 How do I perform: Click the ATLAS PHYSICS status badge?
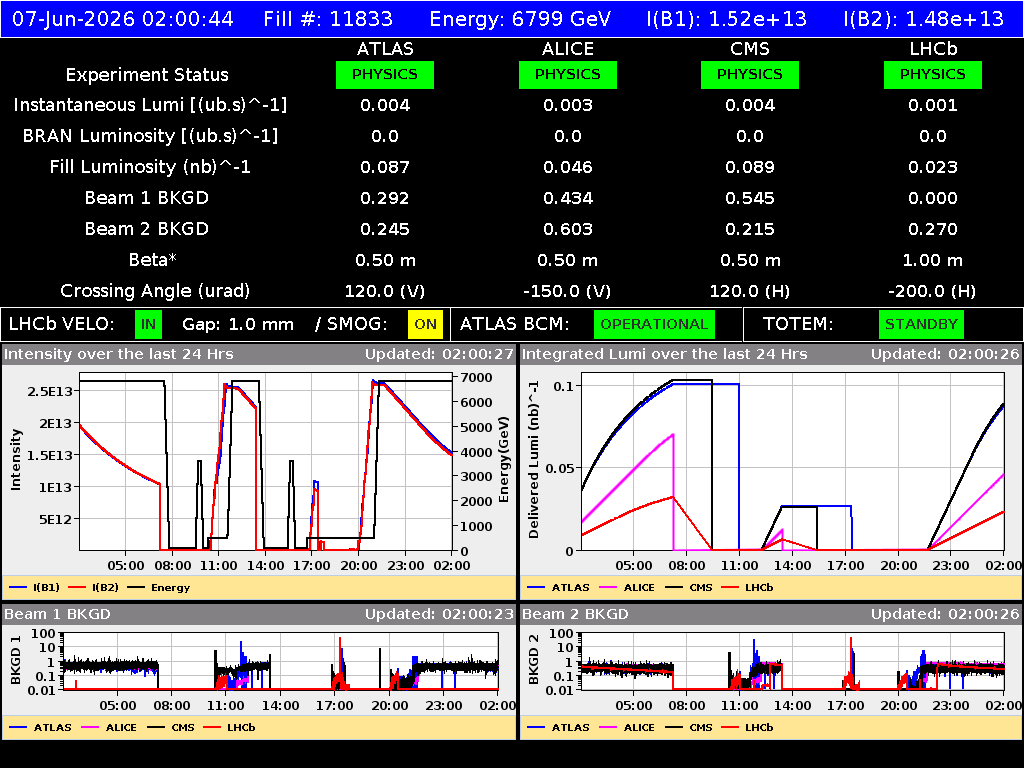tap(385, 74)
